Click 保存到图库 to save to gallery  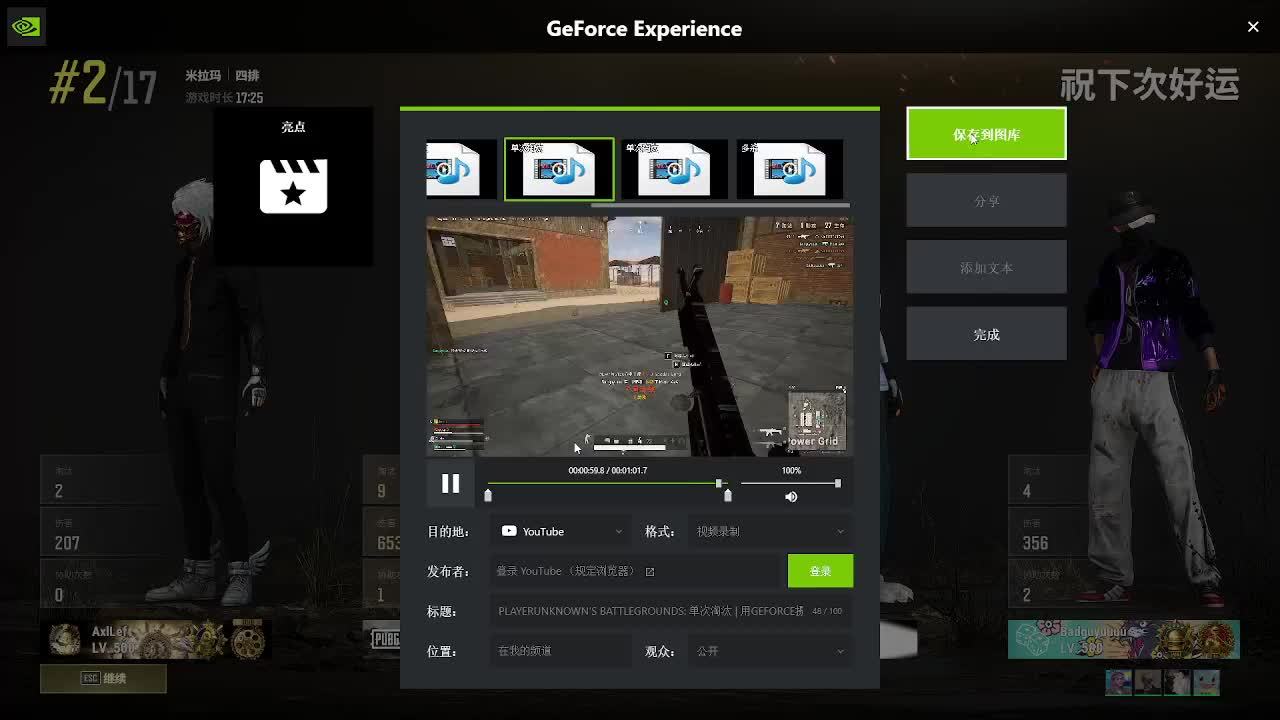[x=987, y=134]
